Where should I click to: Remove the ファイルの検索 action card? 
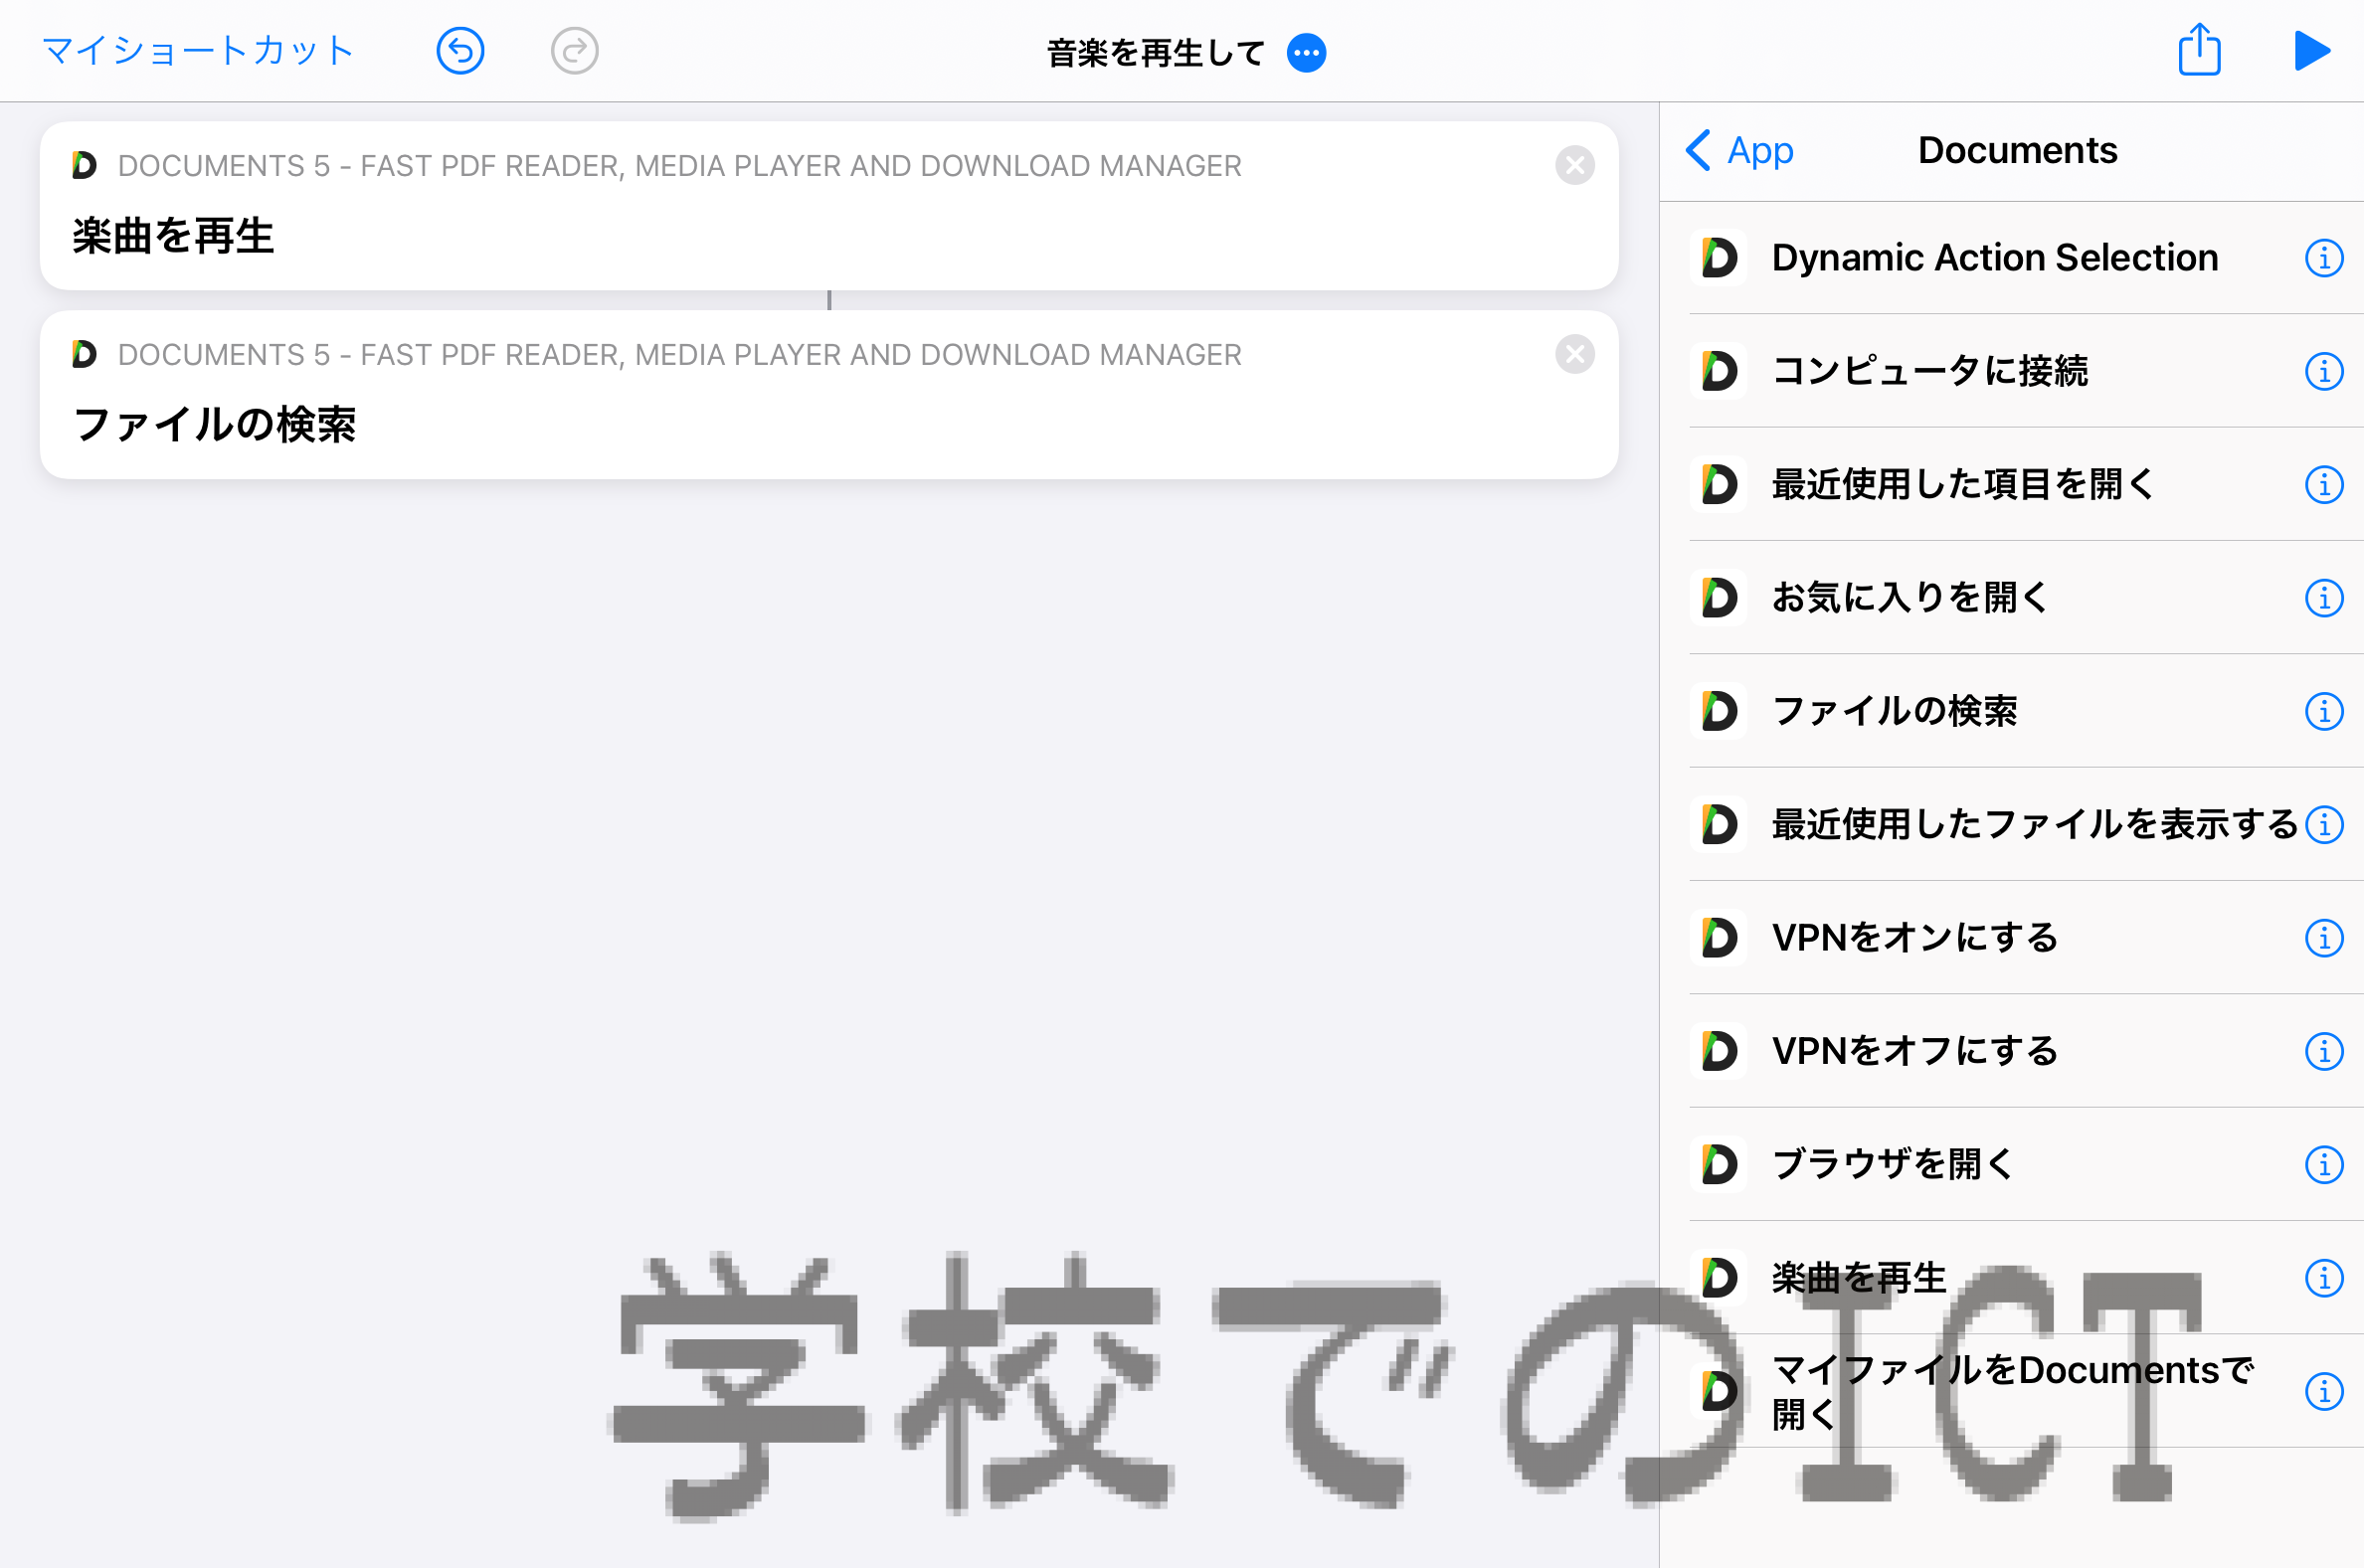pos(1574,354)
